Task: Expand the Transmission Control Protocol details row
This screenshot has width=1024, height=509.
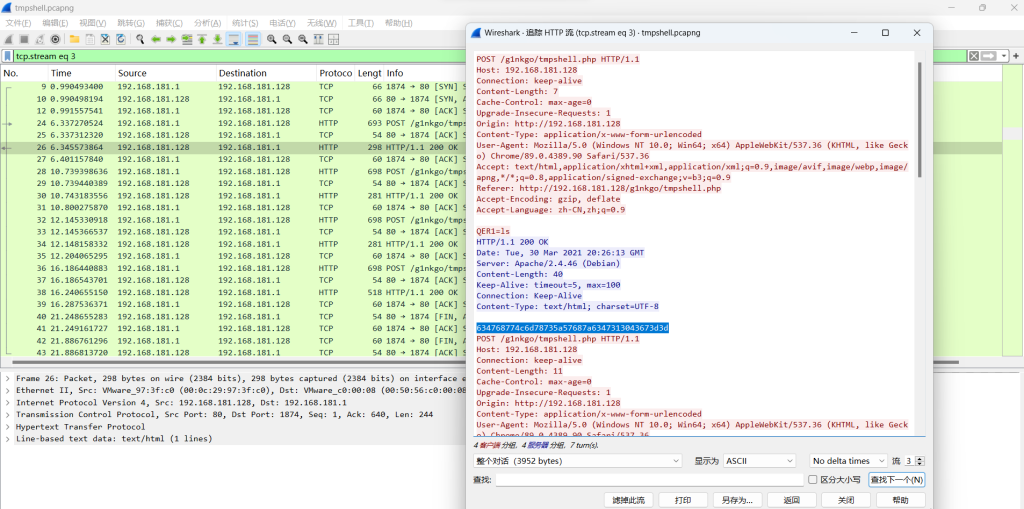Action: (x=9, y=414)
